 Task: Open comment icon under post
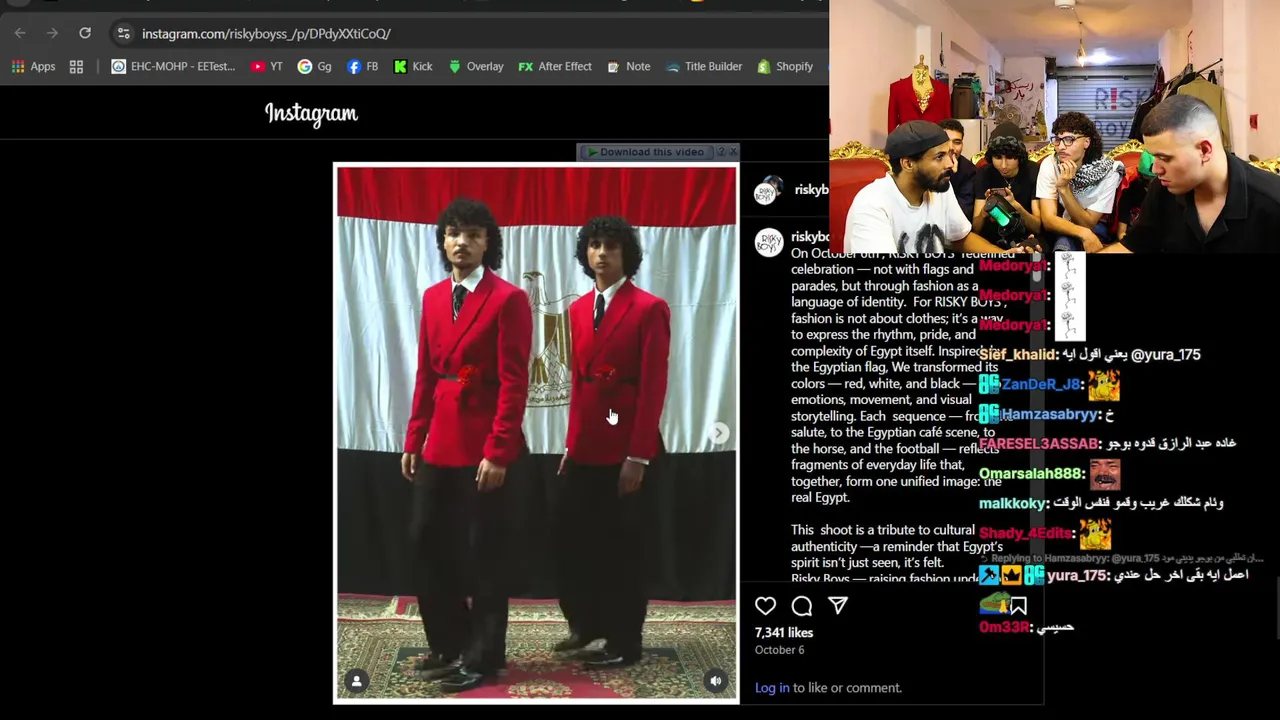click(x=801, y=605)
